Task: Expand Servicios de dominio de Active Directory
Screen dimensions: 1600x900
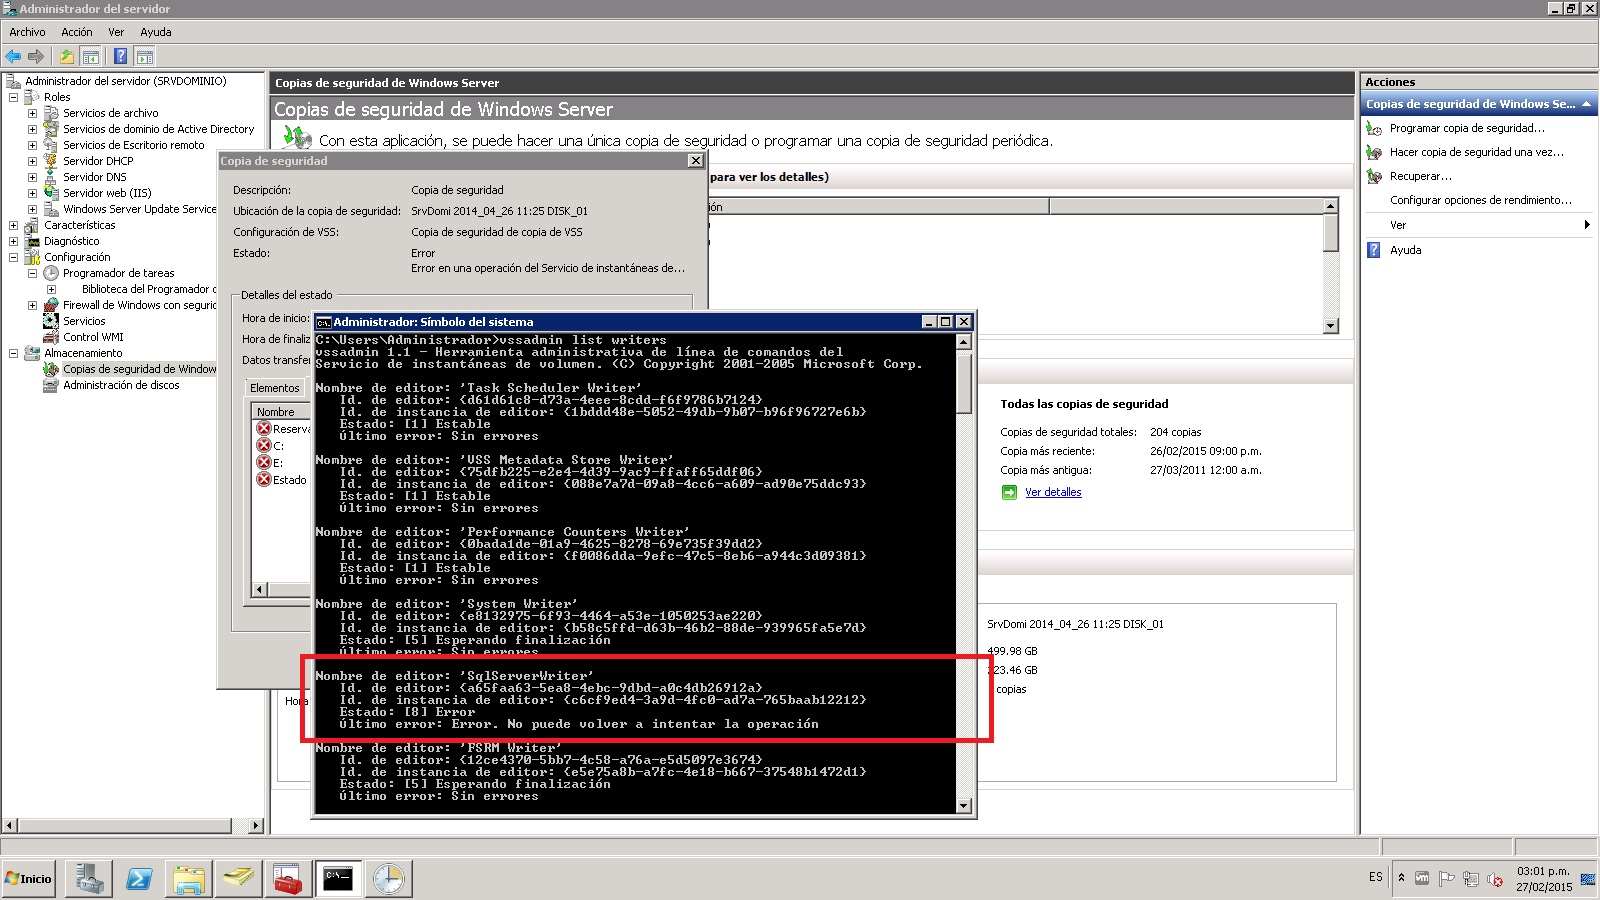Action: (x=33, y=129)
